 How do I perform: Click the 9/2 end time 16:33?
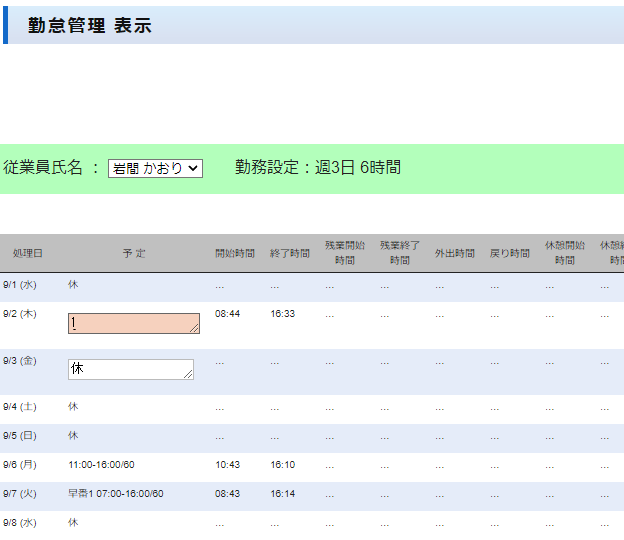pos(282,314)
